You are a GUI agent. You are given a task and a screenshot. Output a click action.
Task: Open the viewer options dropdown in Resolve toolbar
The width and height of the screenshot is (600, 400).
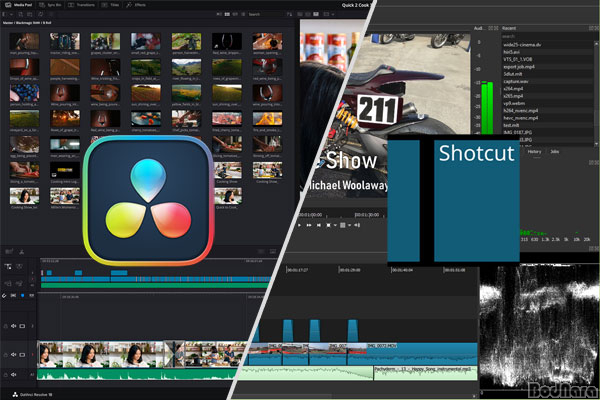(x=333, y=14)
